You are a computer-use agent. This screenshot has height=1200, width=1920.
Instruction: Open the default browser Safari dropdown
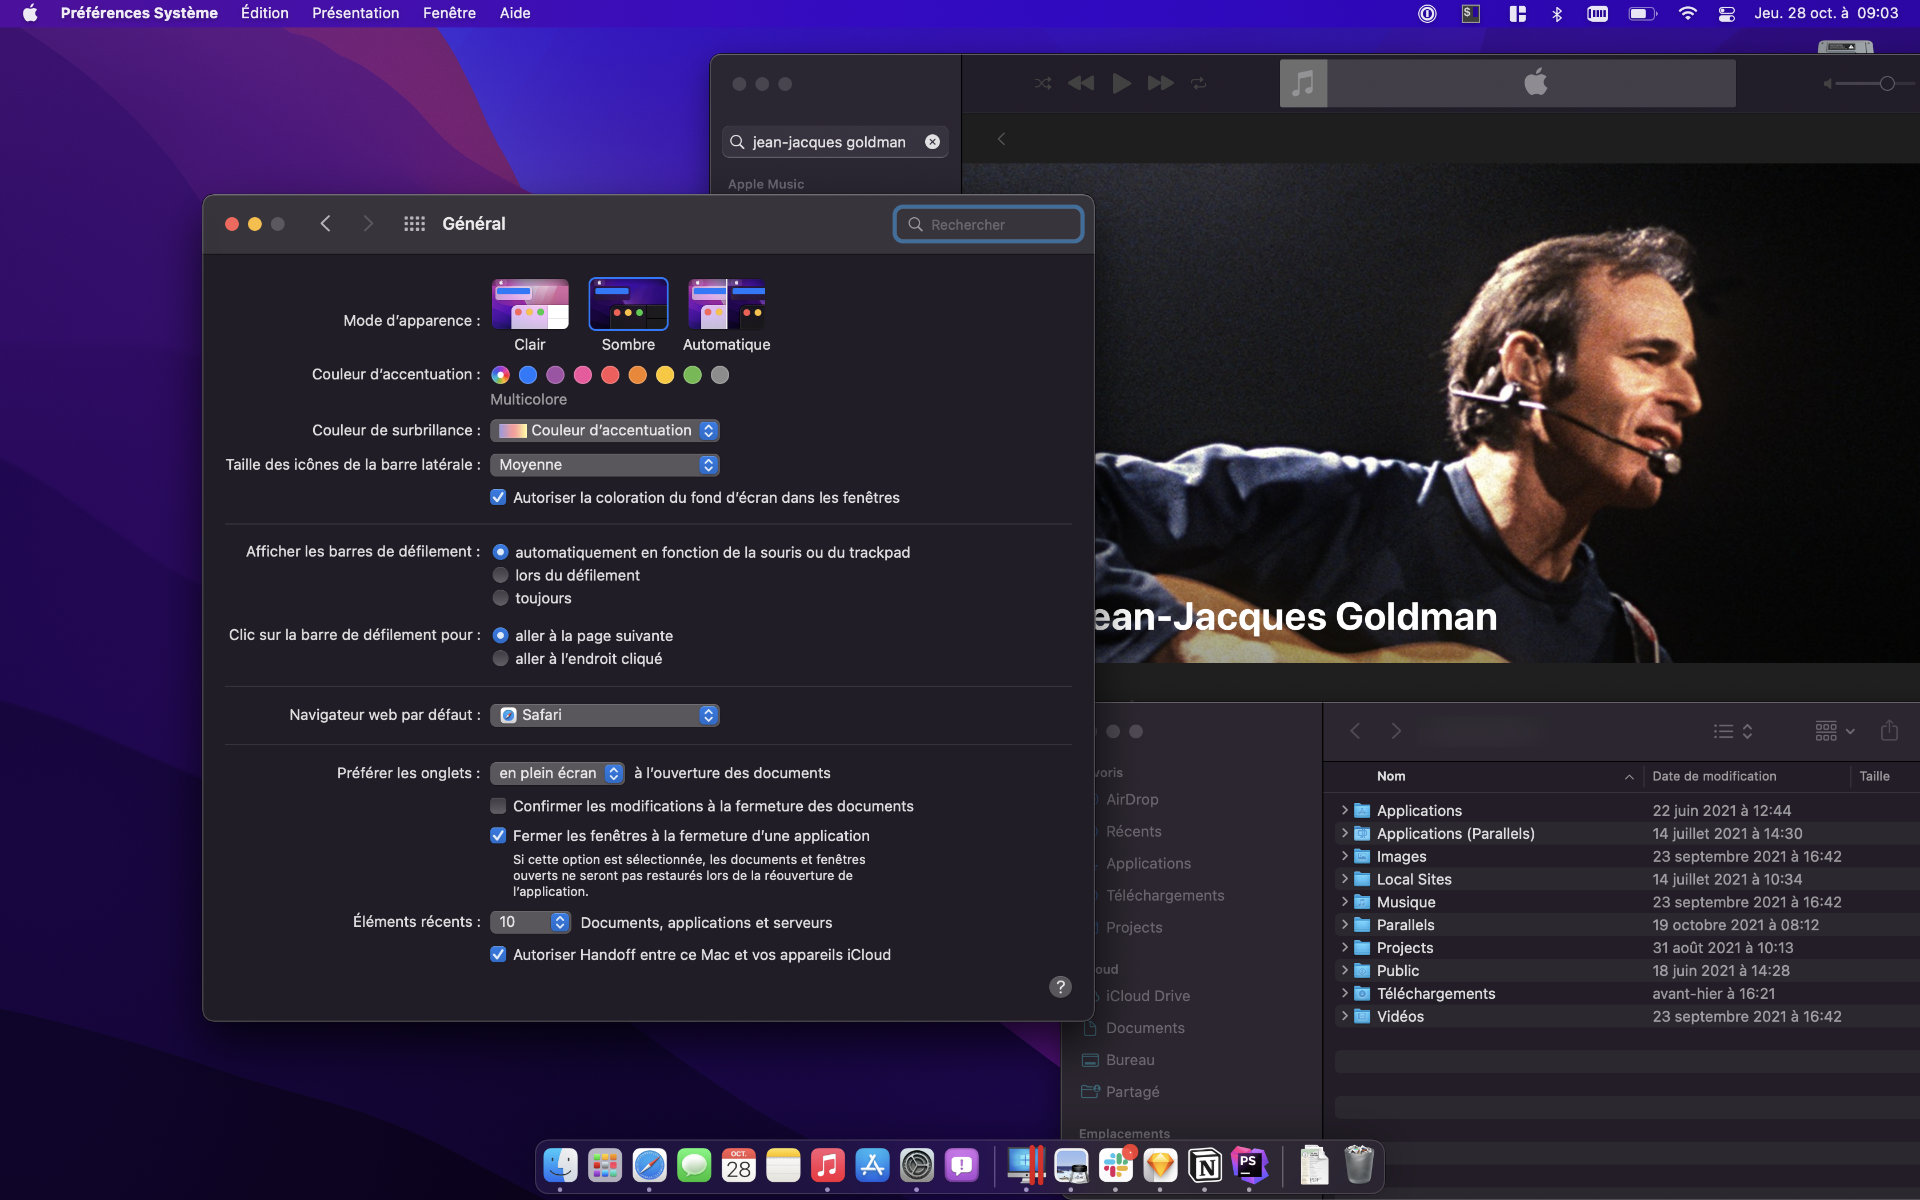point(605,715)
